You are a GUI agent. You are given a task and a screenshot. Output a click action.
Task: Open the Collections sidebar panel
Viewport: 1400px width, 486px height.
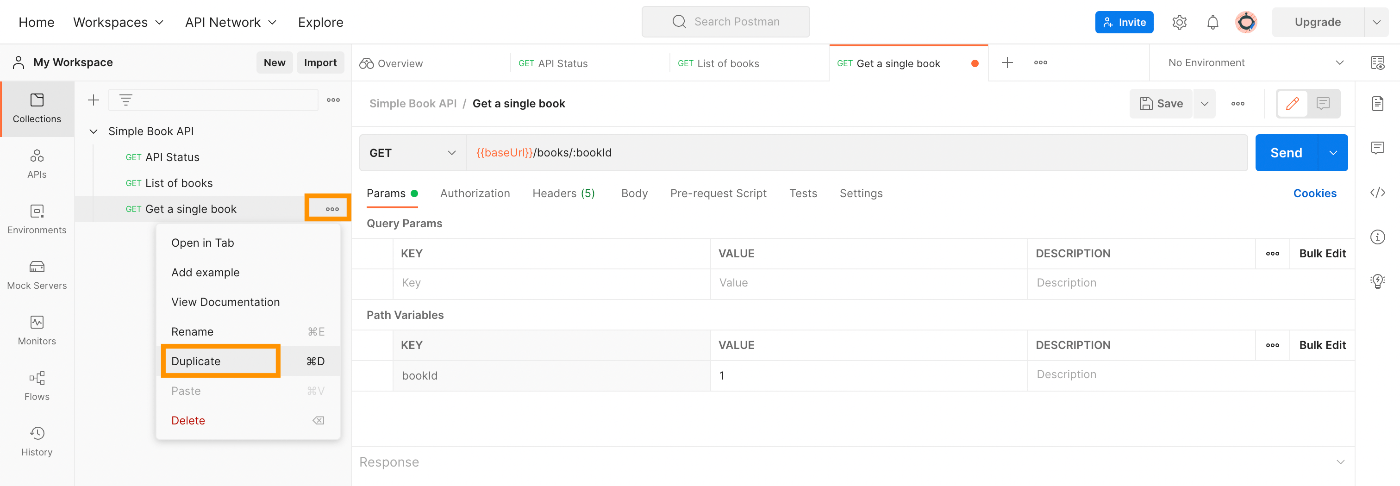click(37, 108)
